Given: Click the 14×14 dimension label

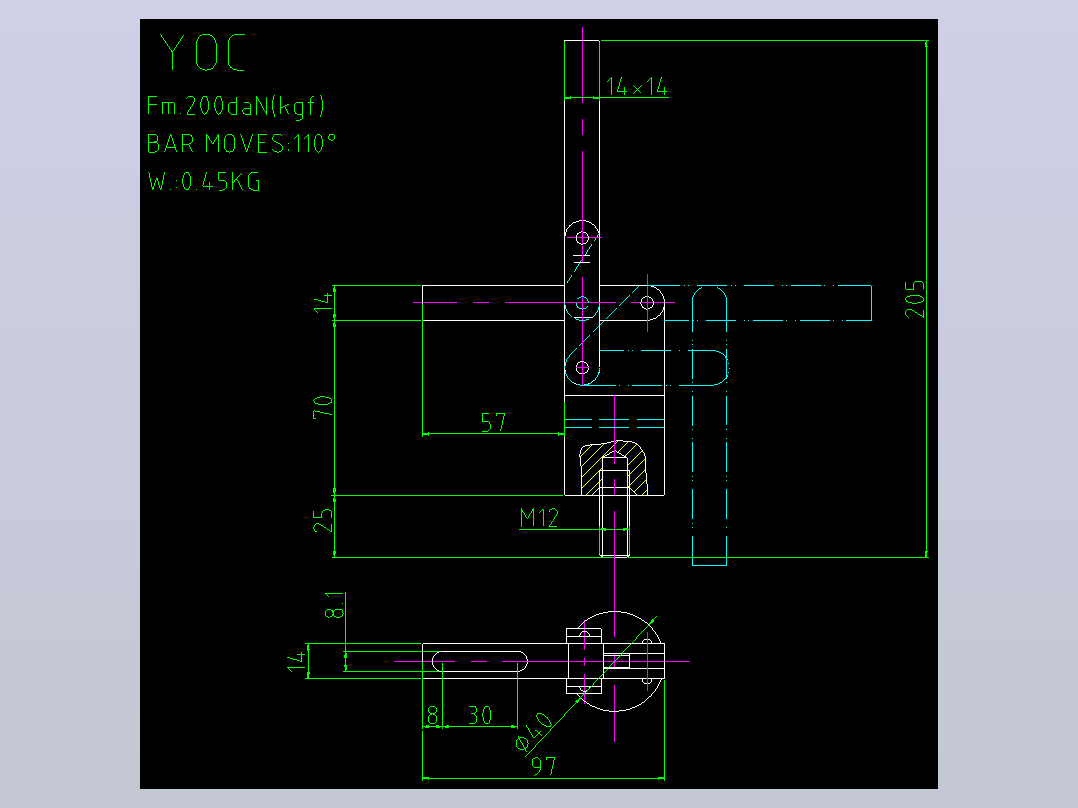Looking at the screenshot, I should coord(636,87).
